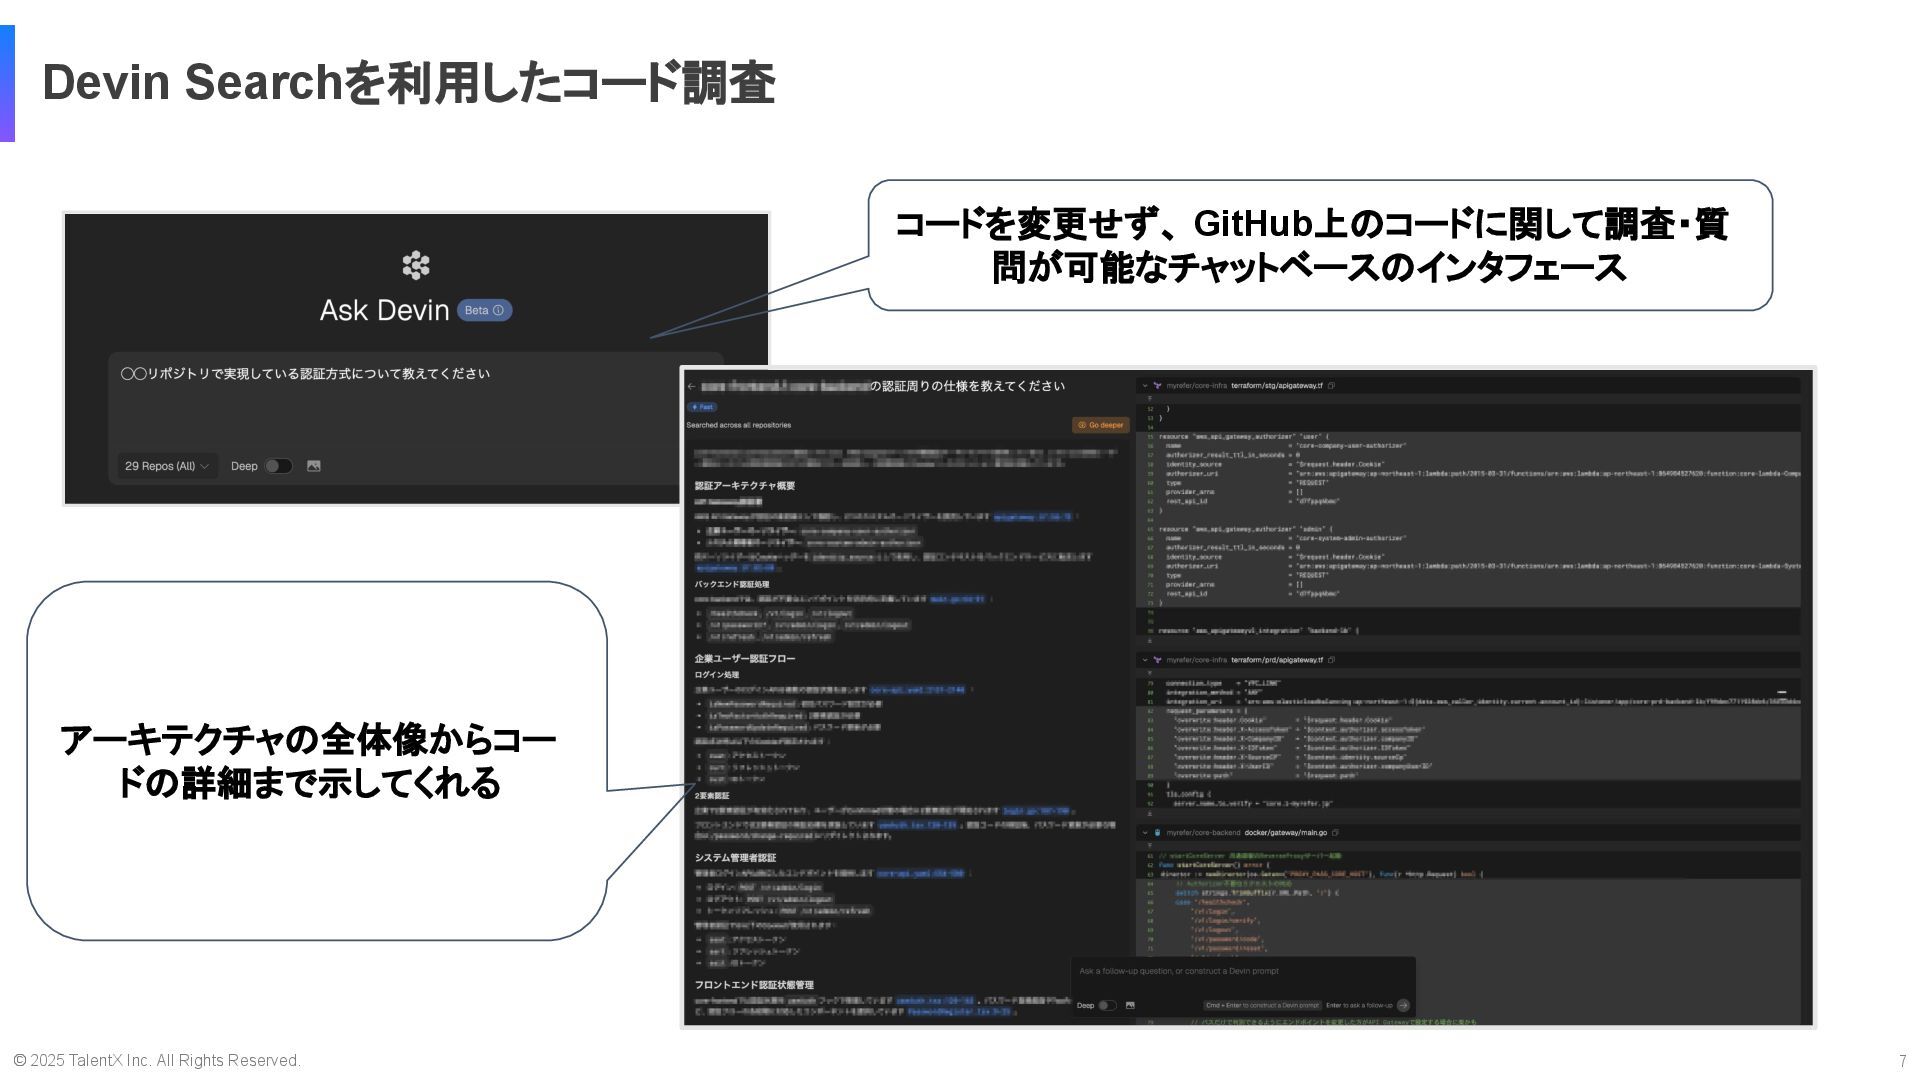Open the blue code reference under ログイン処理
Viewport: 1920px width, 1080px height.
(x=917, y=690)
